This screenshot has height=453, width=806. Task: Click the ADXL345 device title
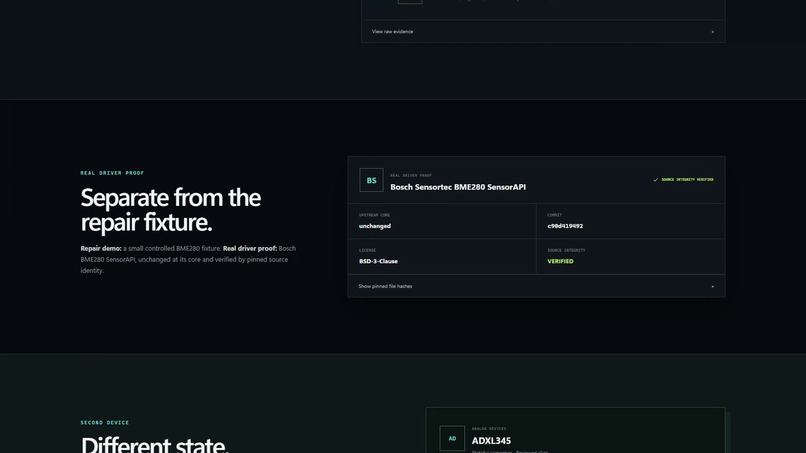pyautogui.click(x=491, y=441)
